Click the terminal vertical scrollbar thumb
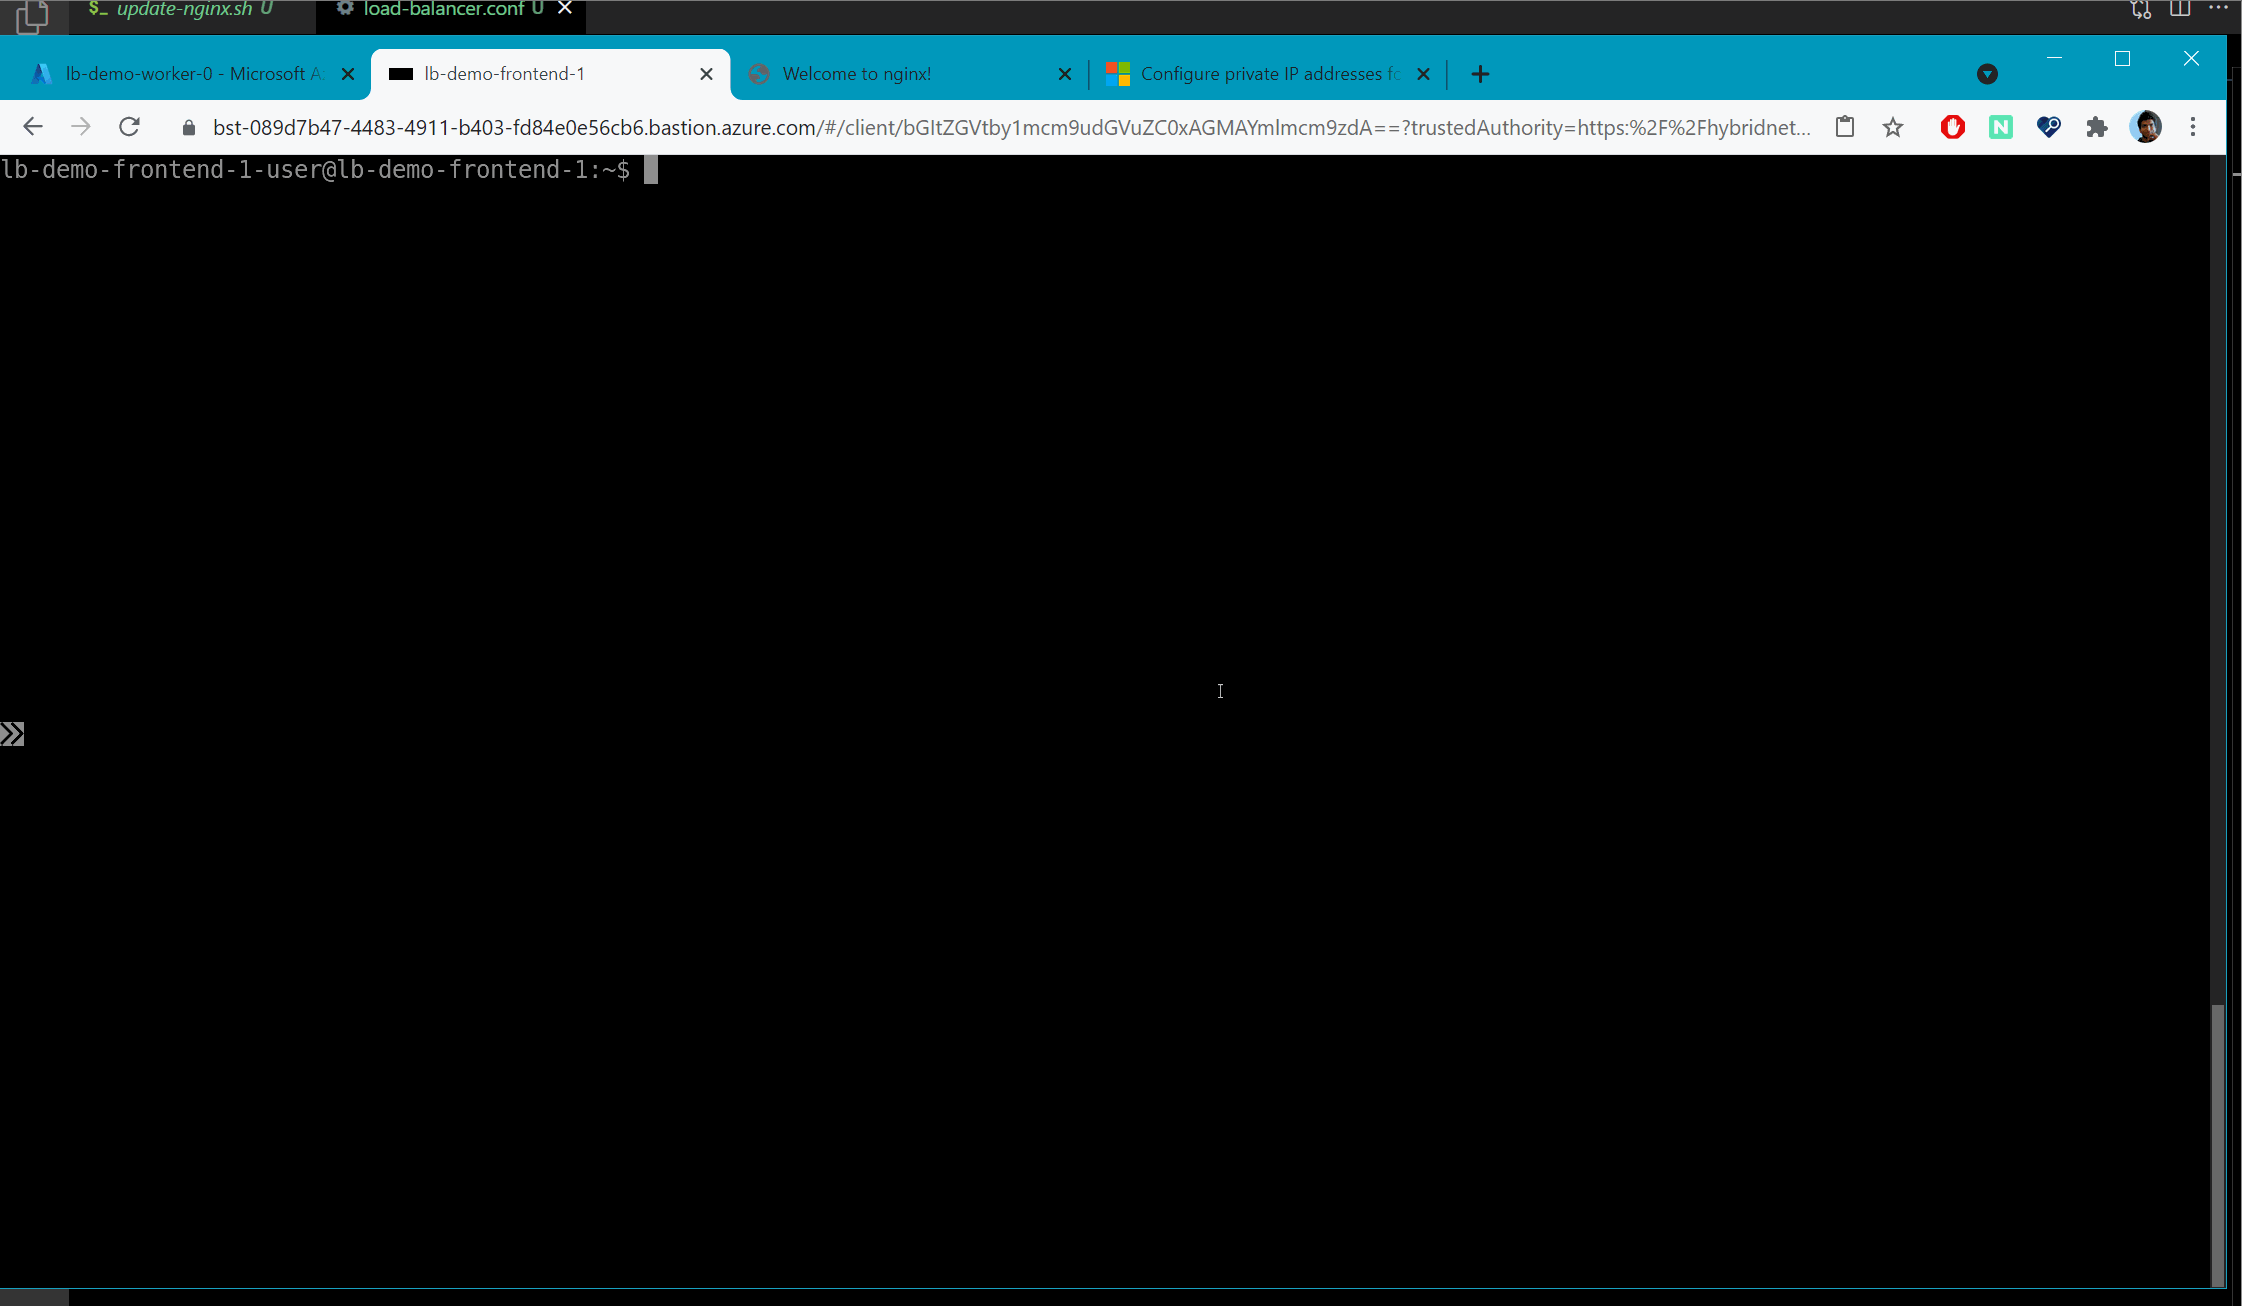2242x1306 pixels. pos(2217,1145)
